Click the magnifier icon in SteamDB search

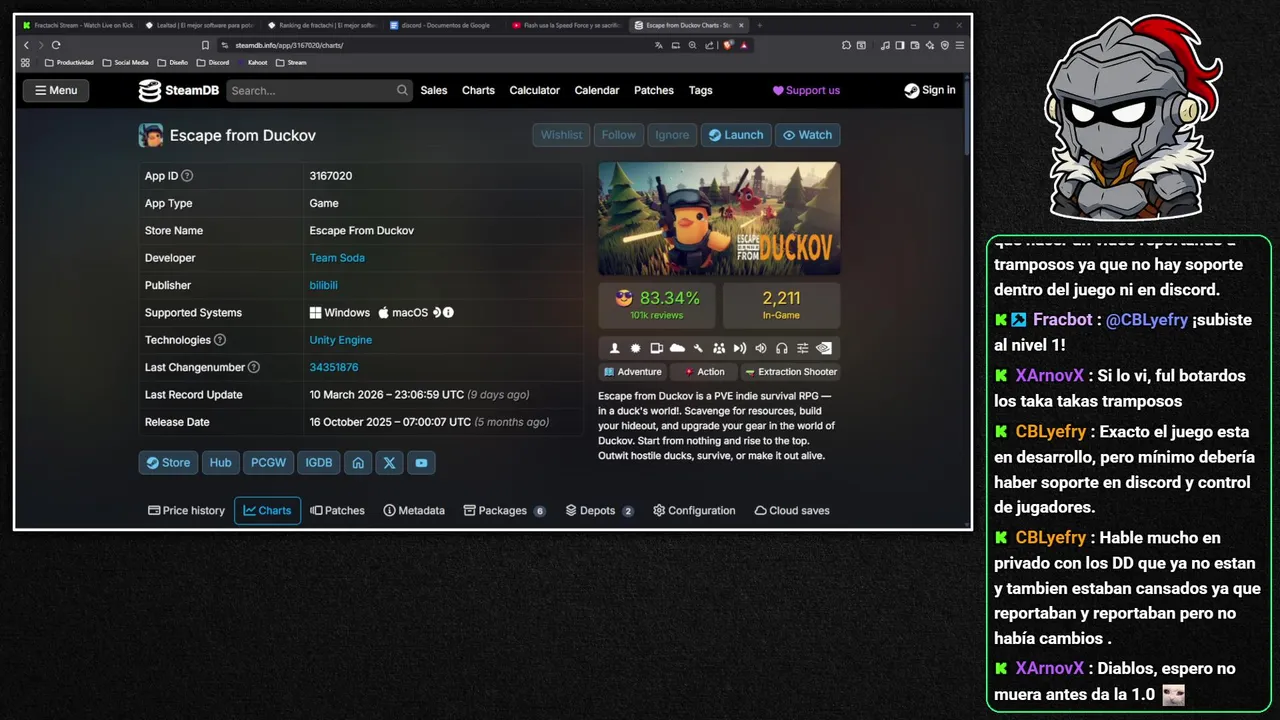point(402,90)
